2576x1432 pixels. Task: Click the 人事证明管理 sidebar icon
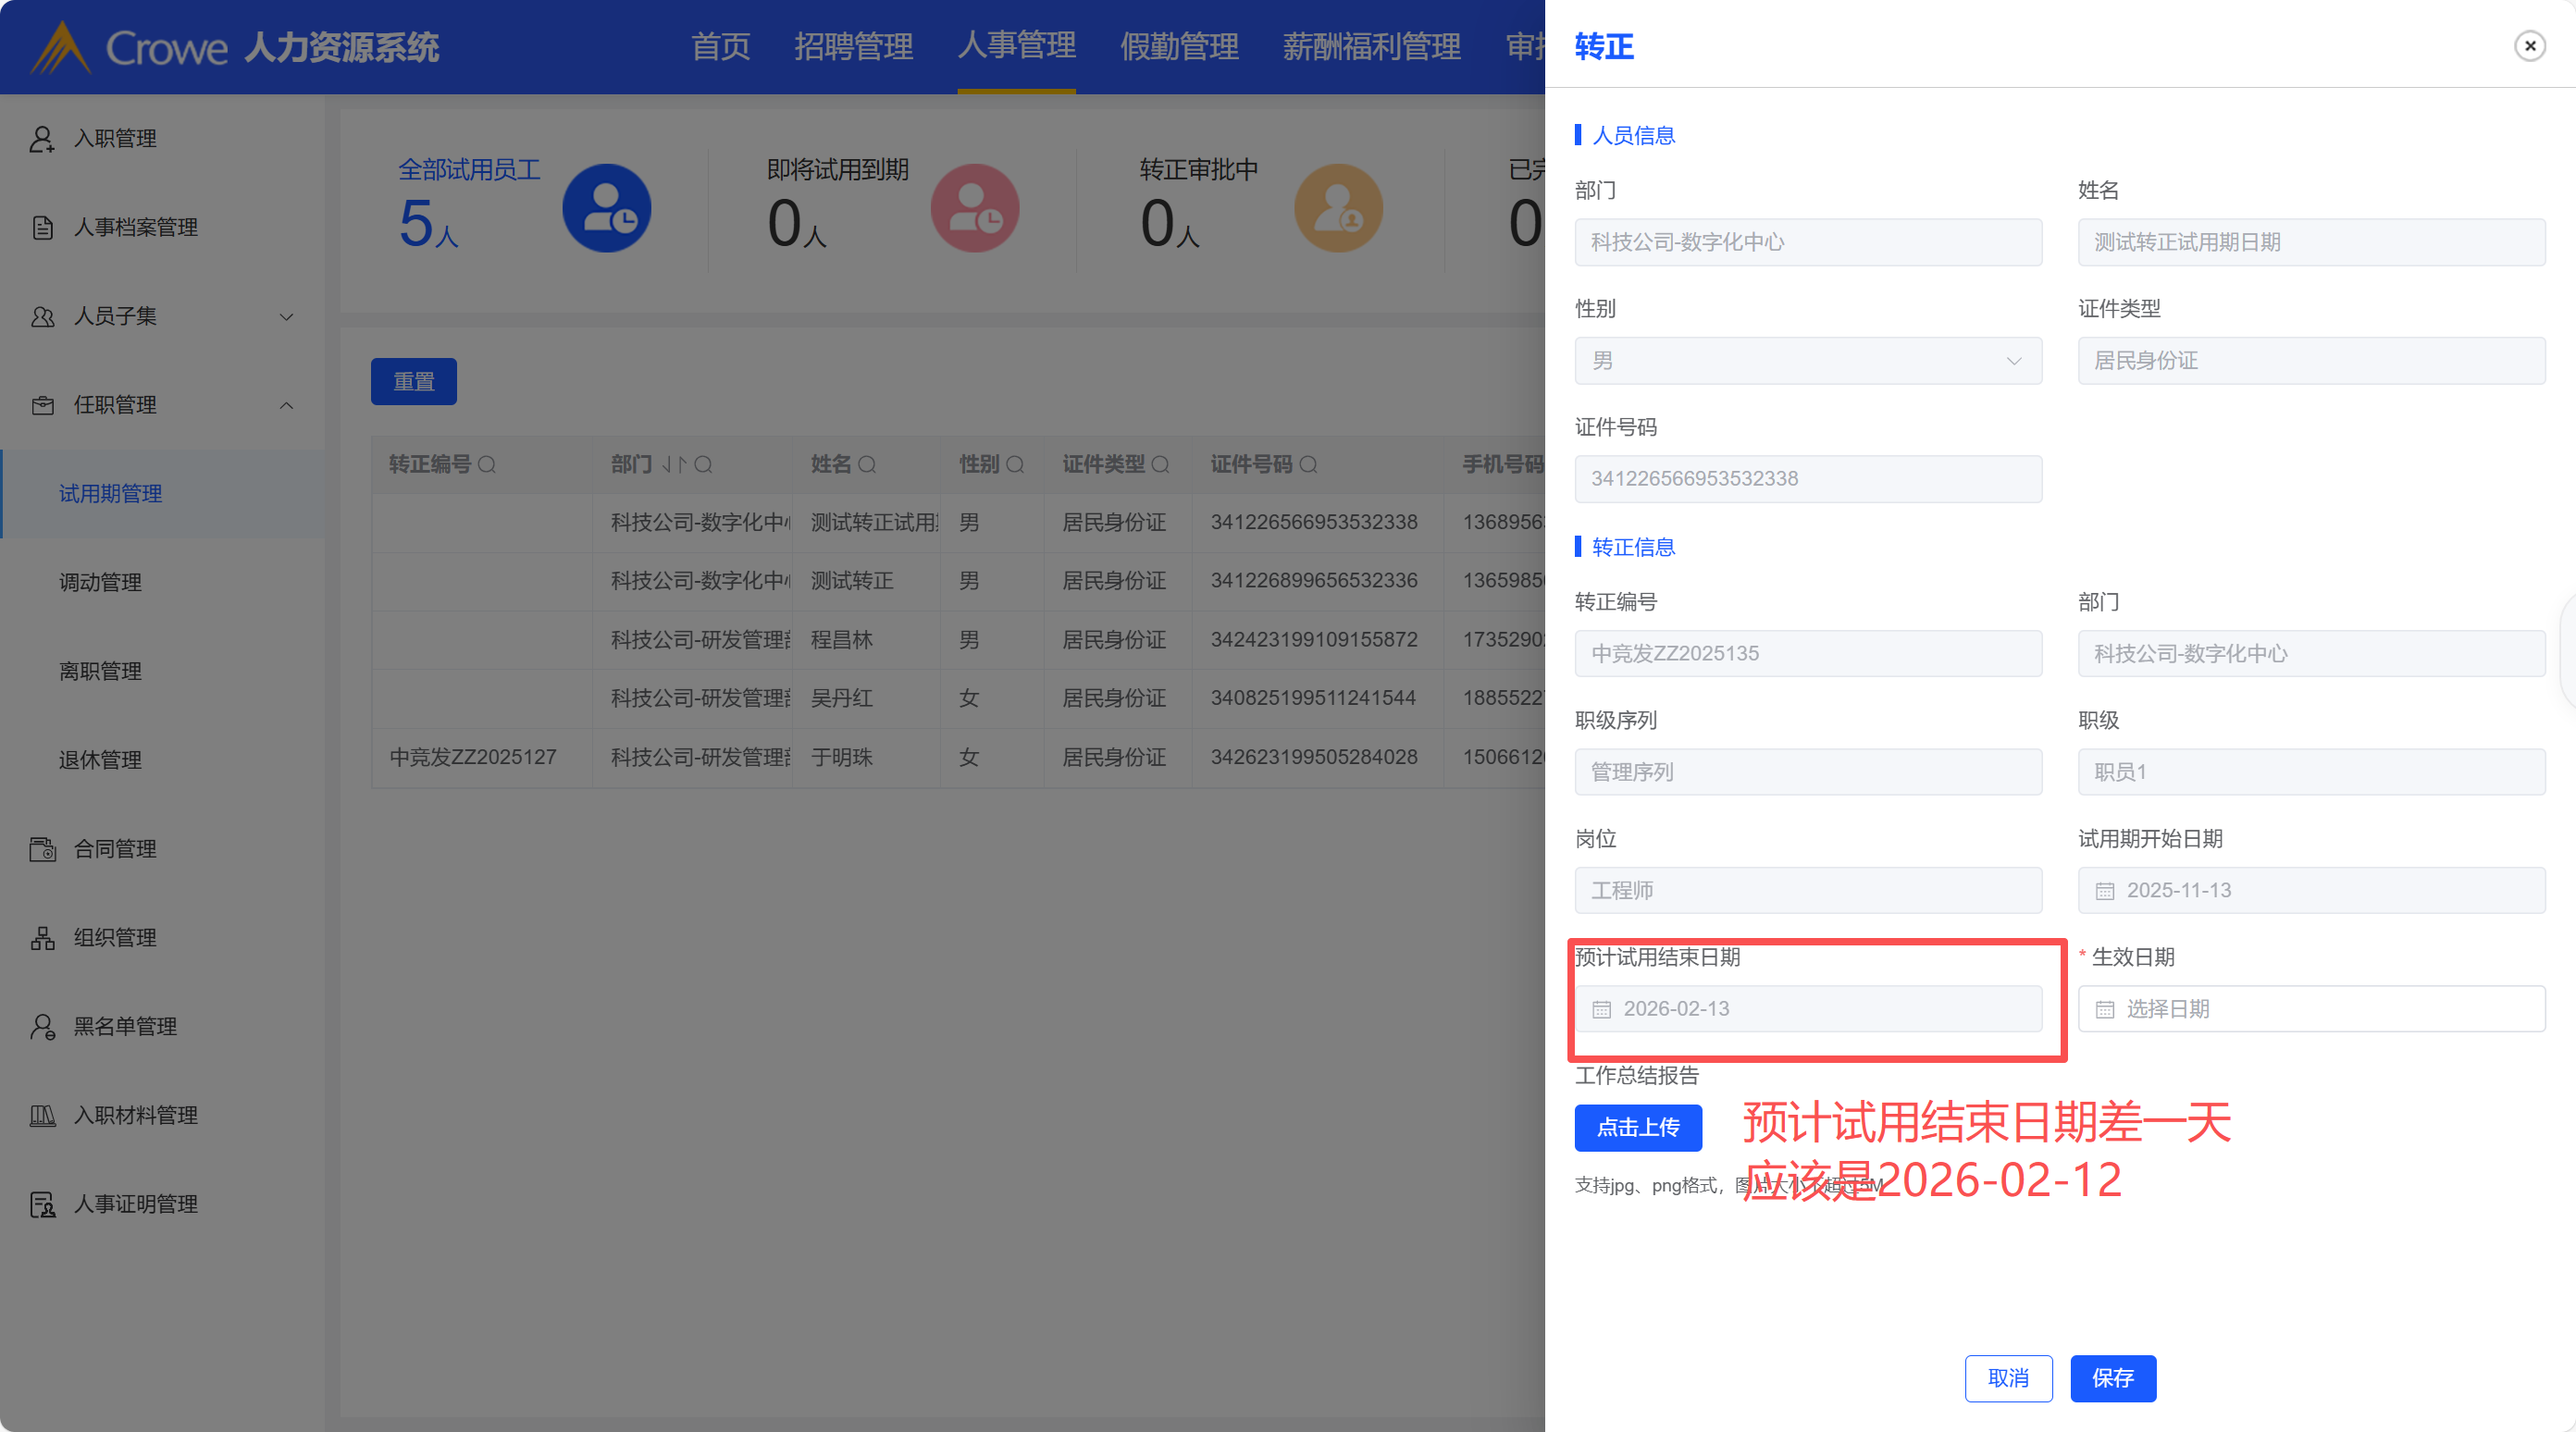(x=42, y=1204)
